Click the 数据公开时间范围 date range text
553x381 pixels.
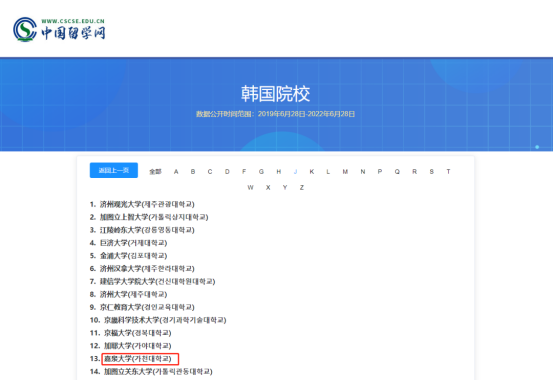click(275, 114)
